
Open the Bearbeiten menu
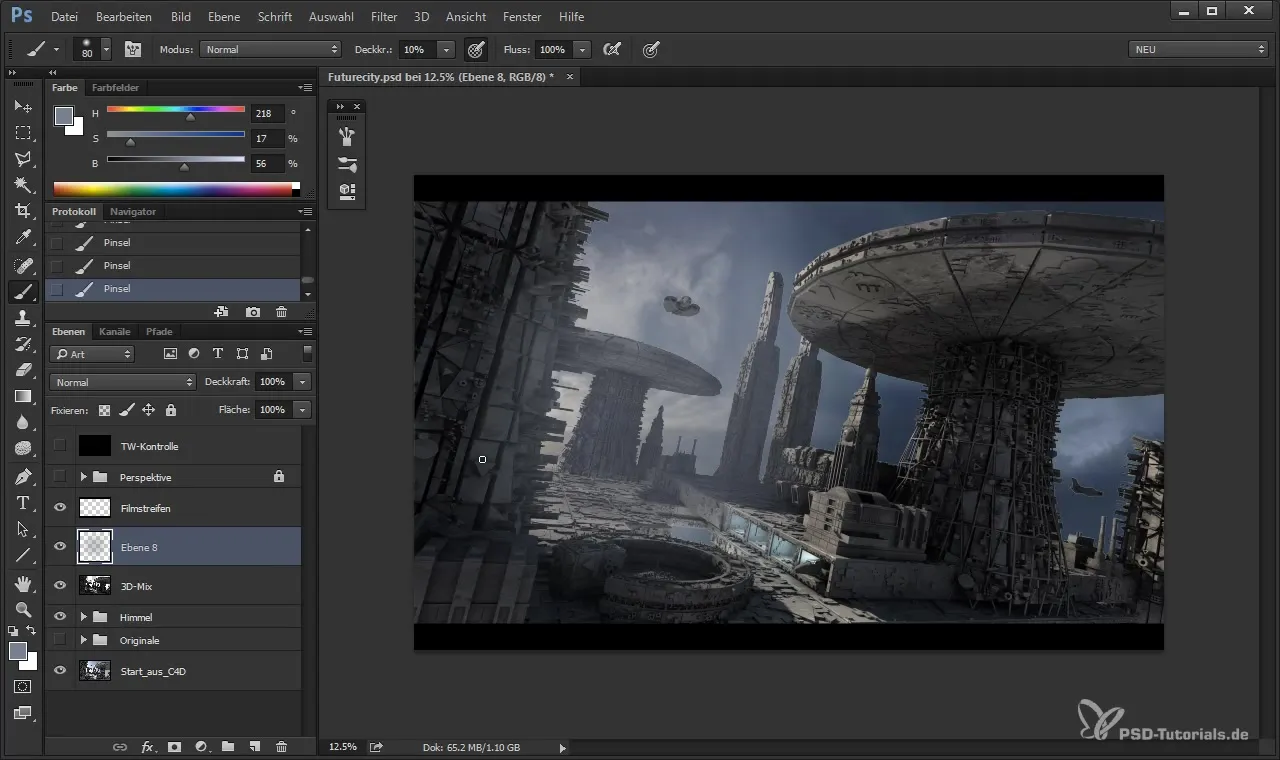click(x=124, y=17)
